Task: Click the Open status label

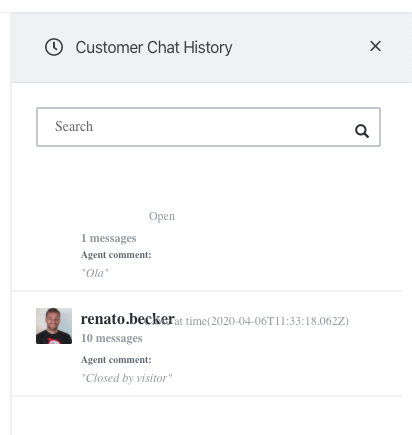Action: click(x=162, y=216)
